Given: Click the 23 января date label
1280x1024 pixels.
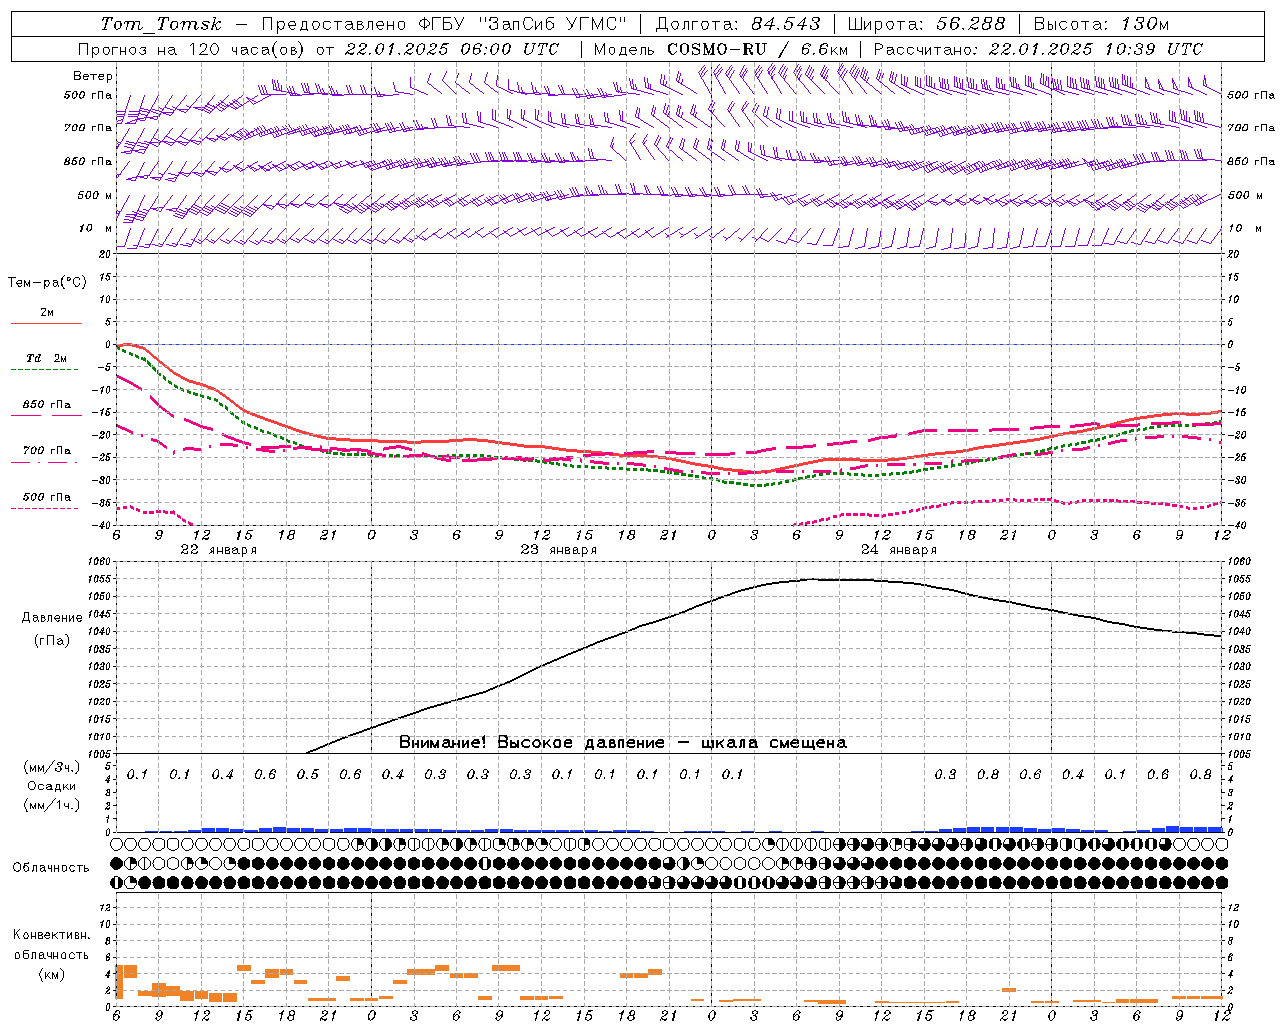Looking at the screenshot, I should 558,550.
